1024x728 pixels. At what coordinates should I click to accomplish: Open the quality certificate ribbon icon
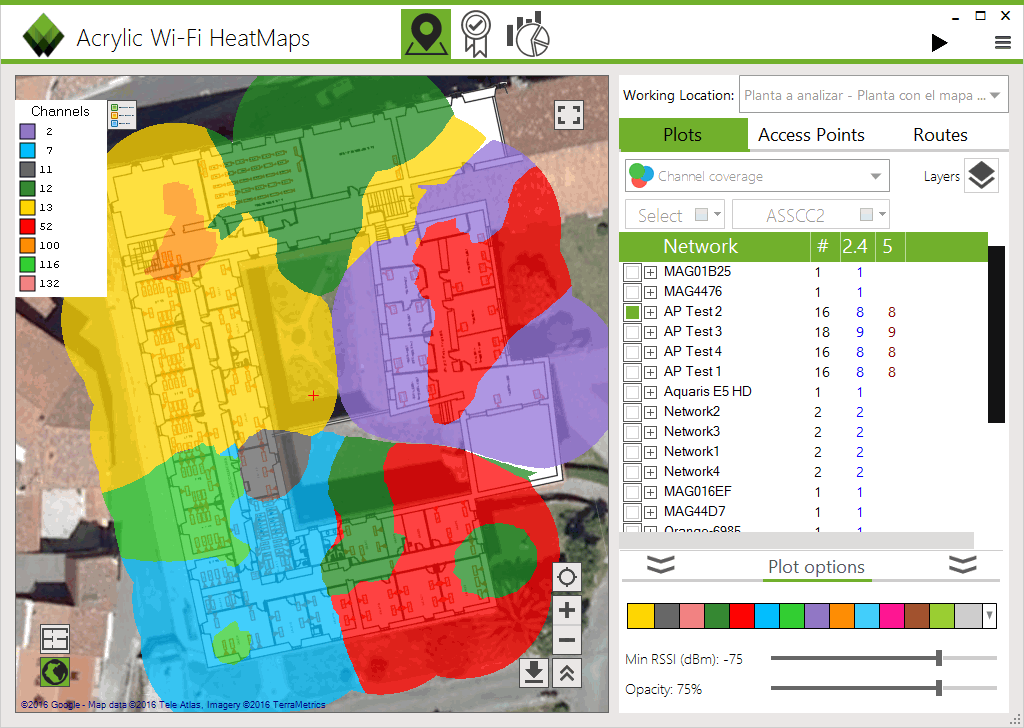pos(475,34)
